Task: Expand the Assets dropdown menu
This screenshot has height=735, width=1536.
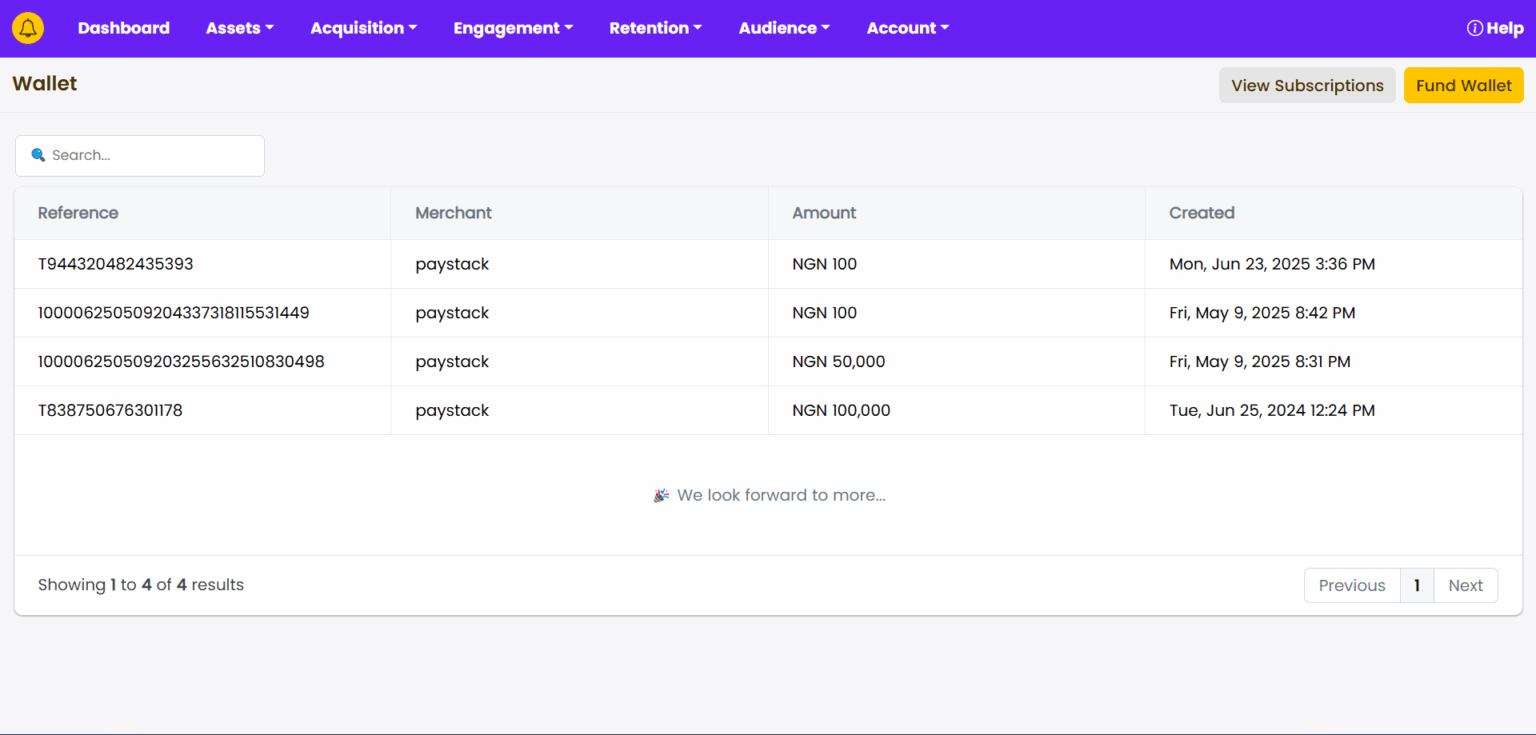Action: 239,28
